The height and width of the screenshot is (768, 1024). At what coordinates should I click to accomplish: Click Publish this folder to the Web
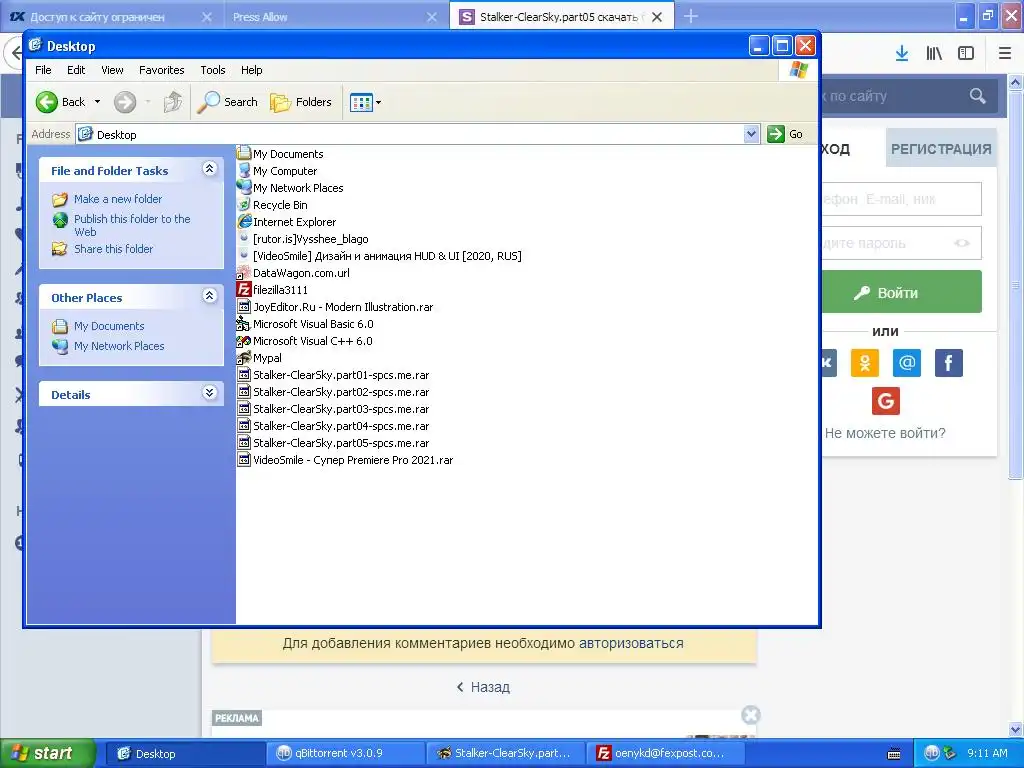132,225
